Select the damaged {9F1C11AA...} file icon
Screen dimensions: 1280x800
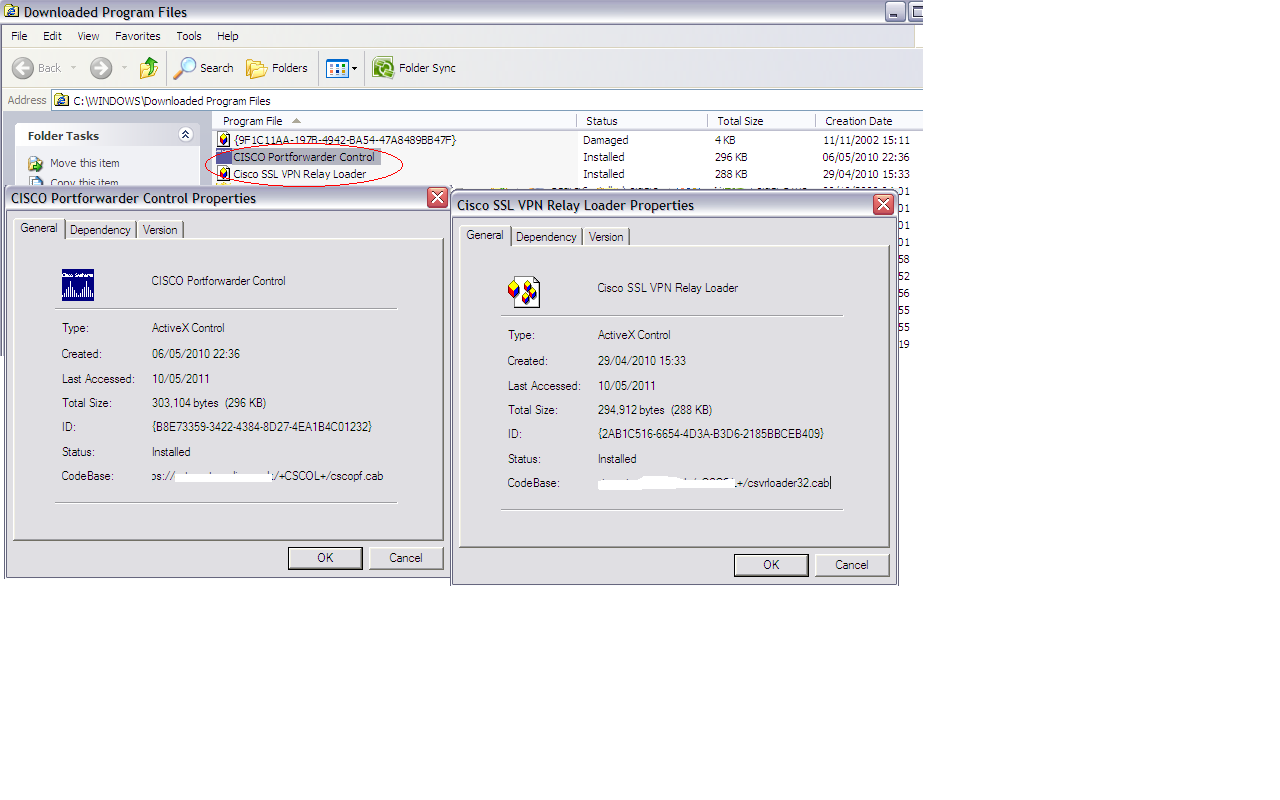pyautogui.click(x=224, y=140)
